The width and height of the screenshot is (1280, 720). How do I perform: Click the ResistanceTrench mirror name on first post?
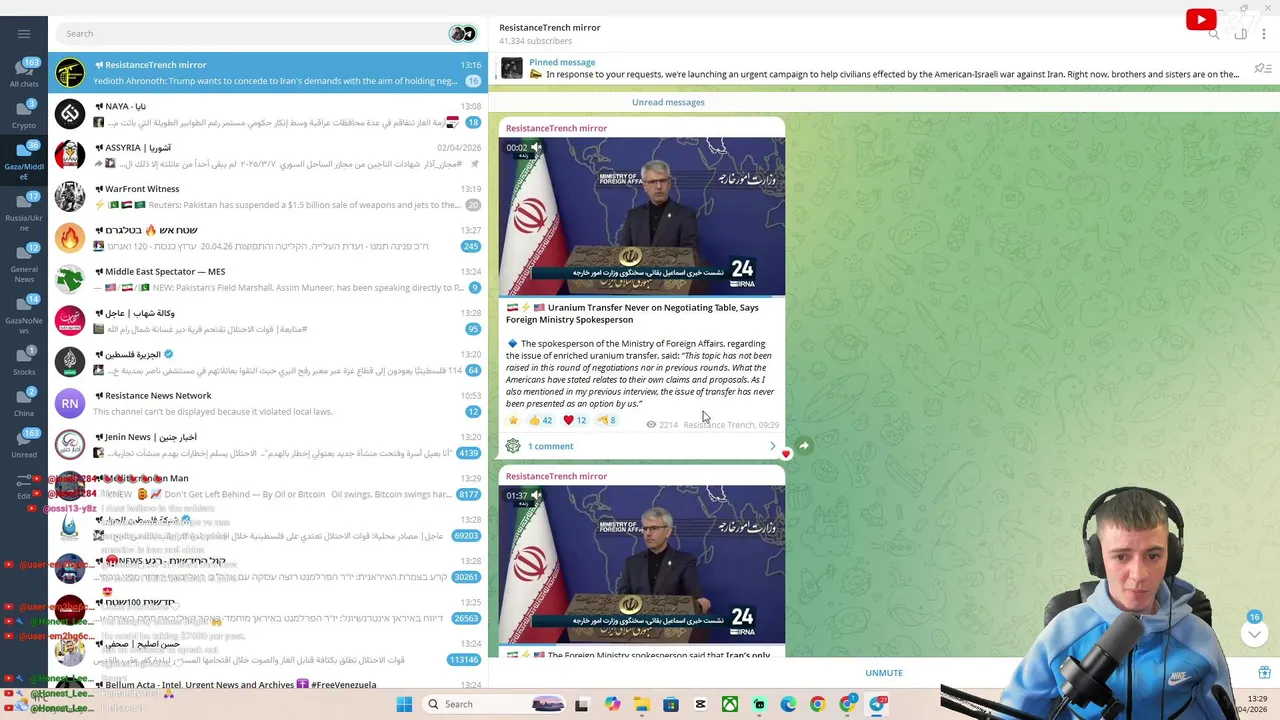556,128
